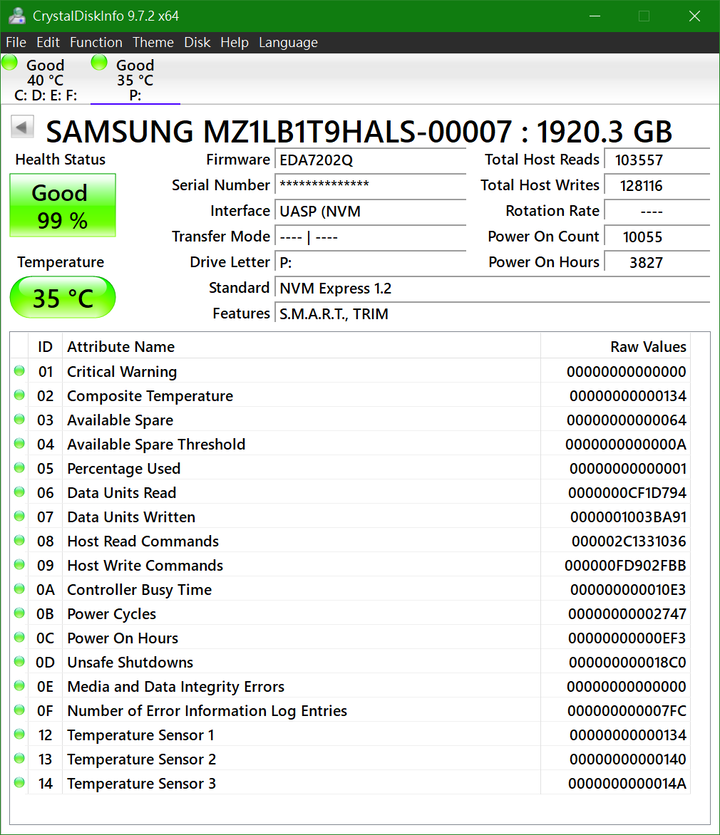720x835 pixels.
Task: Click status dot of Temperature Sensor 2 row
Action: pos(20,758)
